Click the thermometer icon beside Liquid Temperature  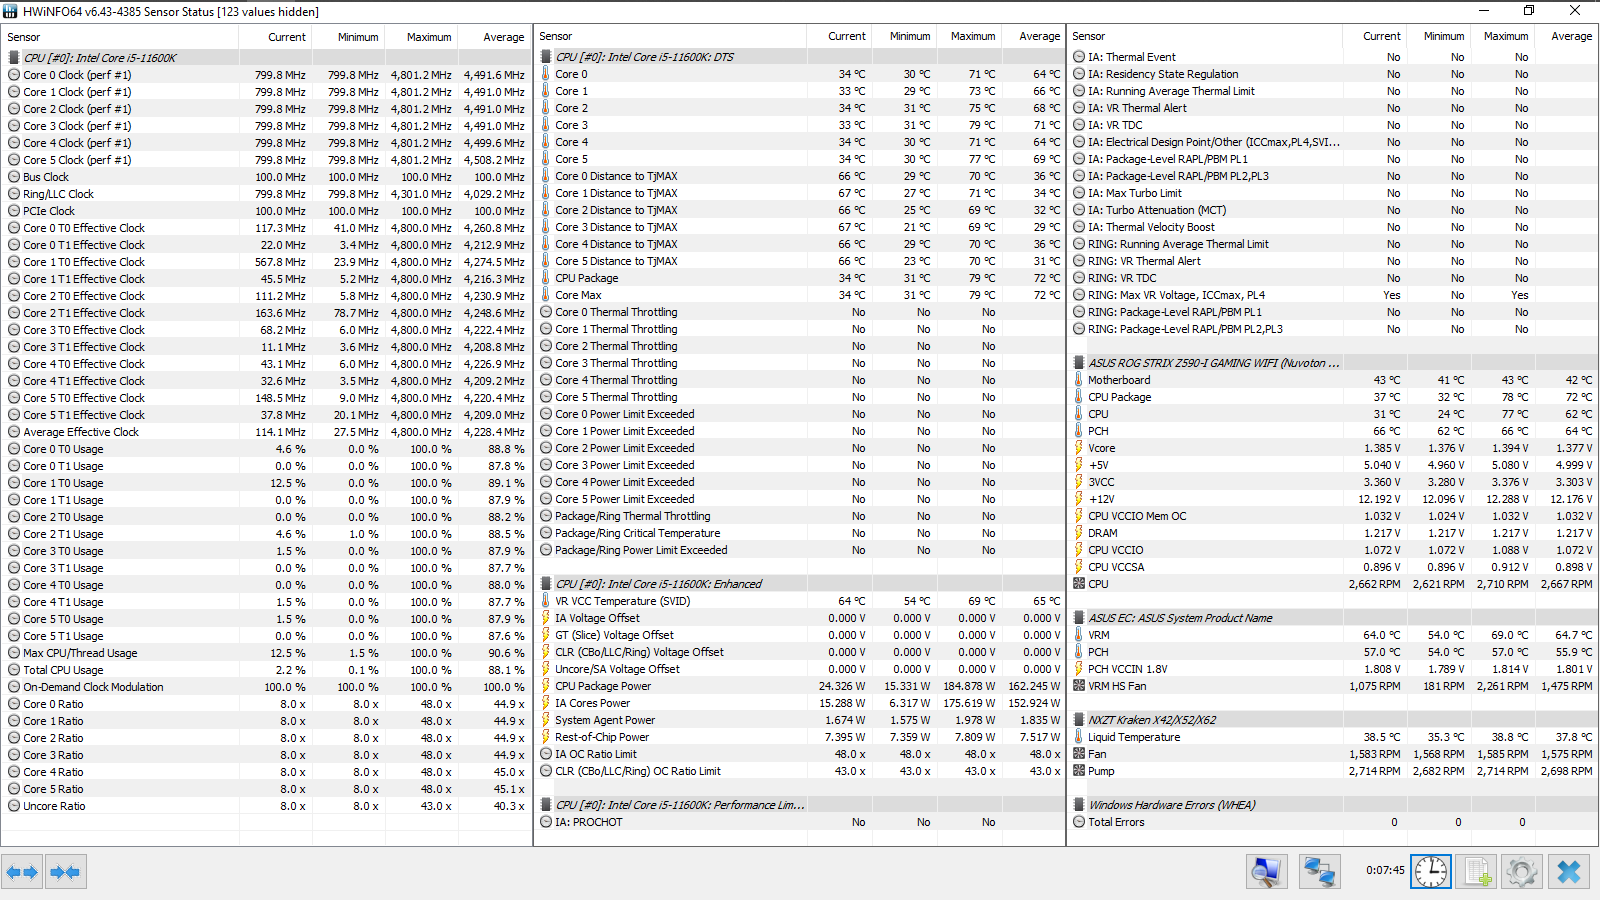(1079, 737)
